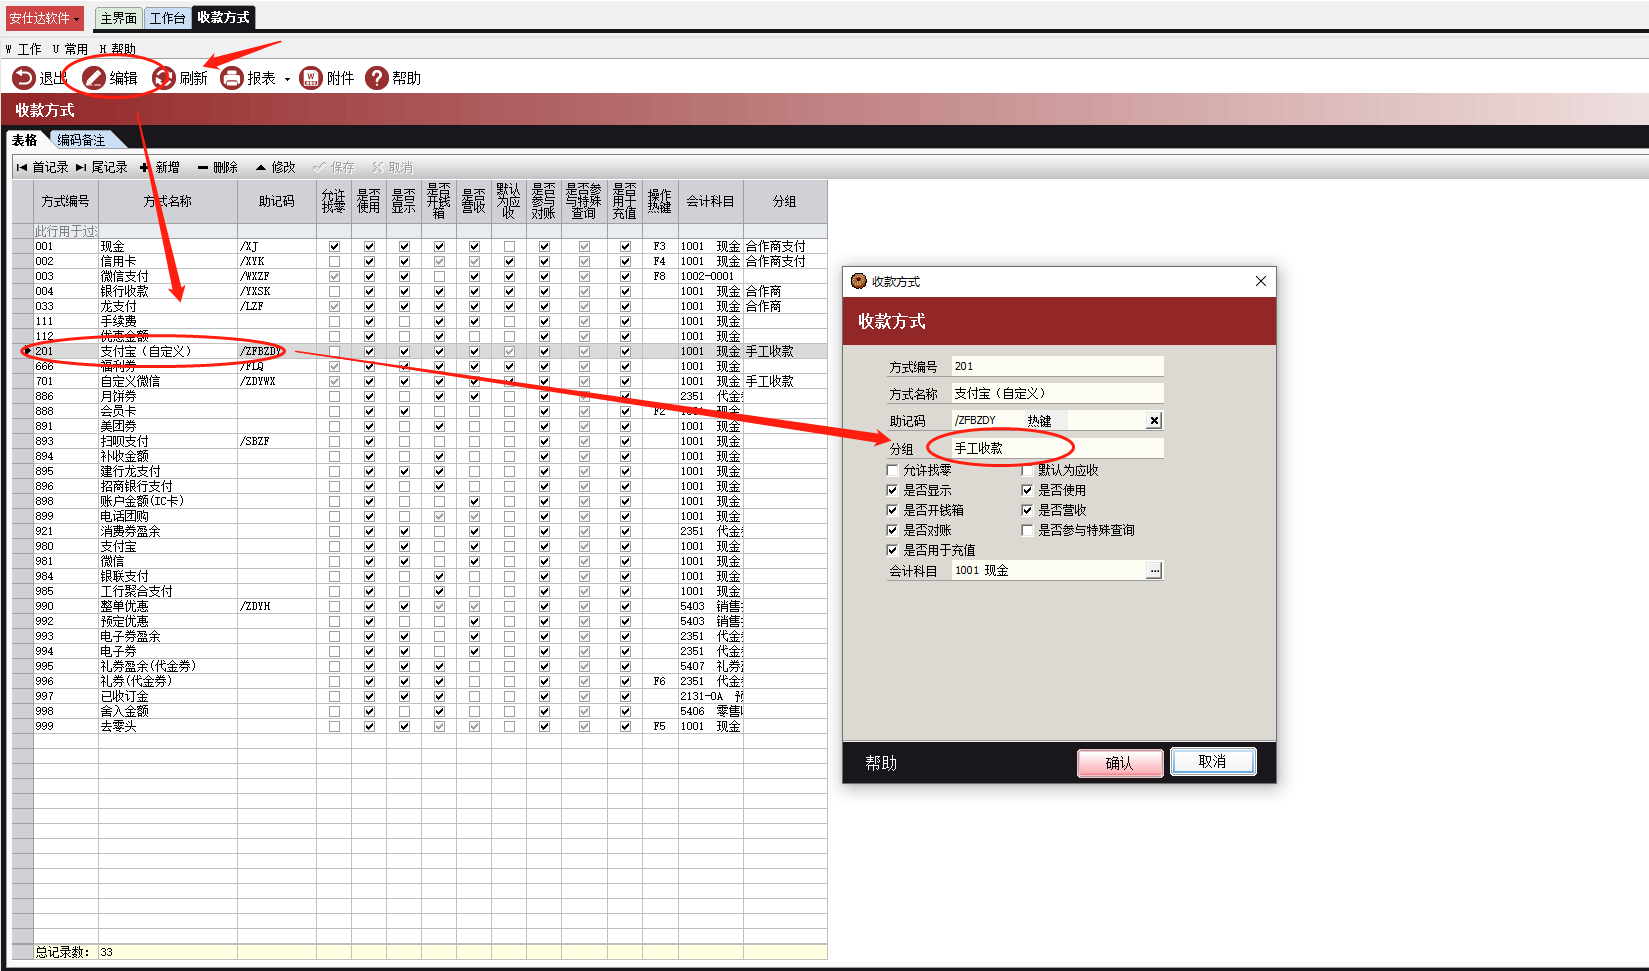
Task: Click the 退出 (exit) toolbar icon
Action: pos(23,78)
